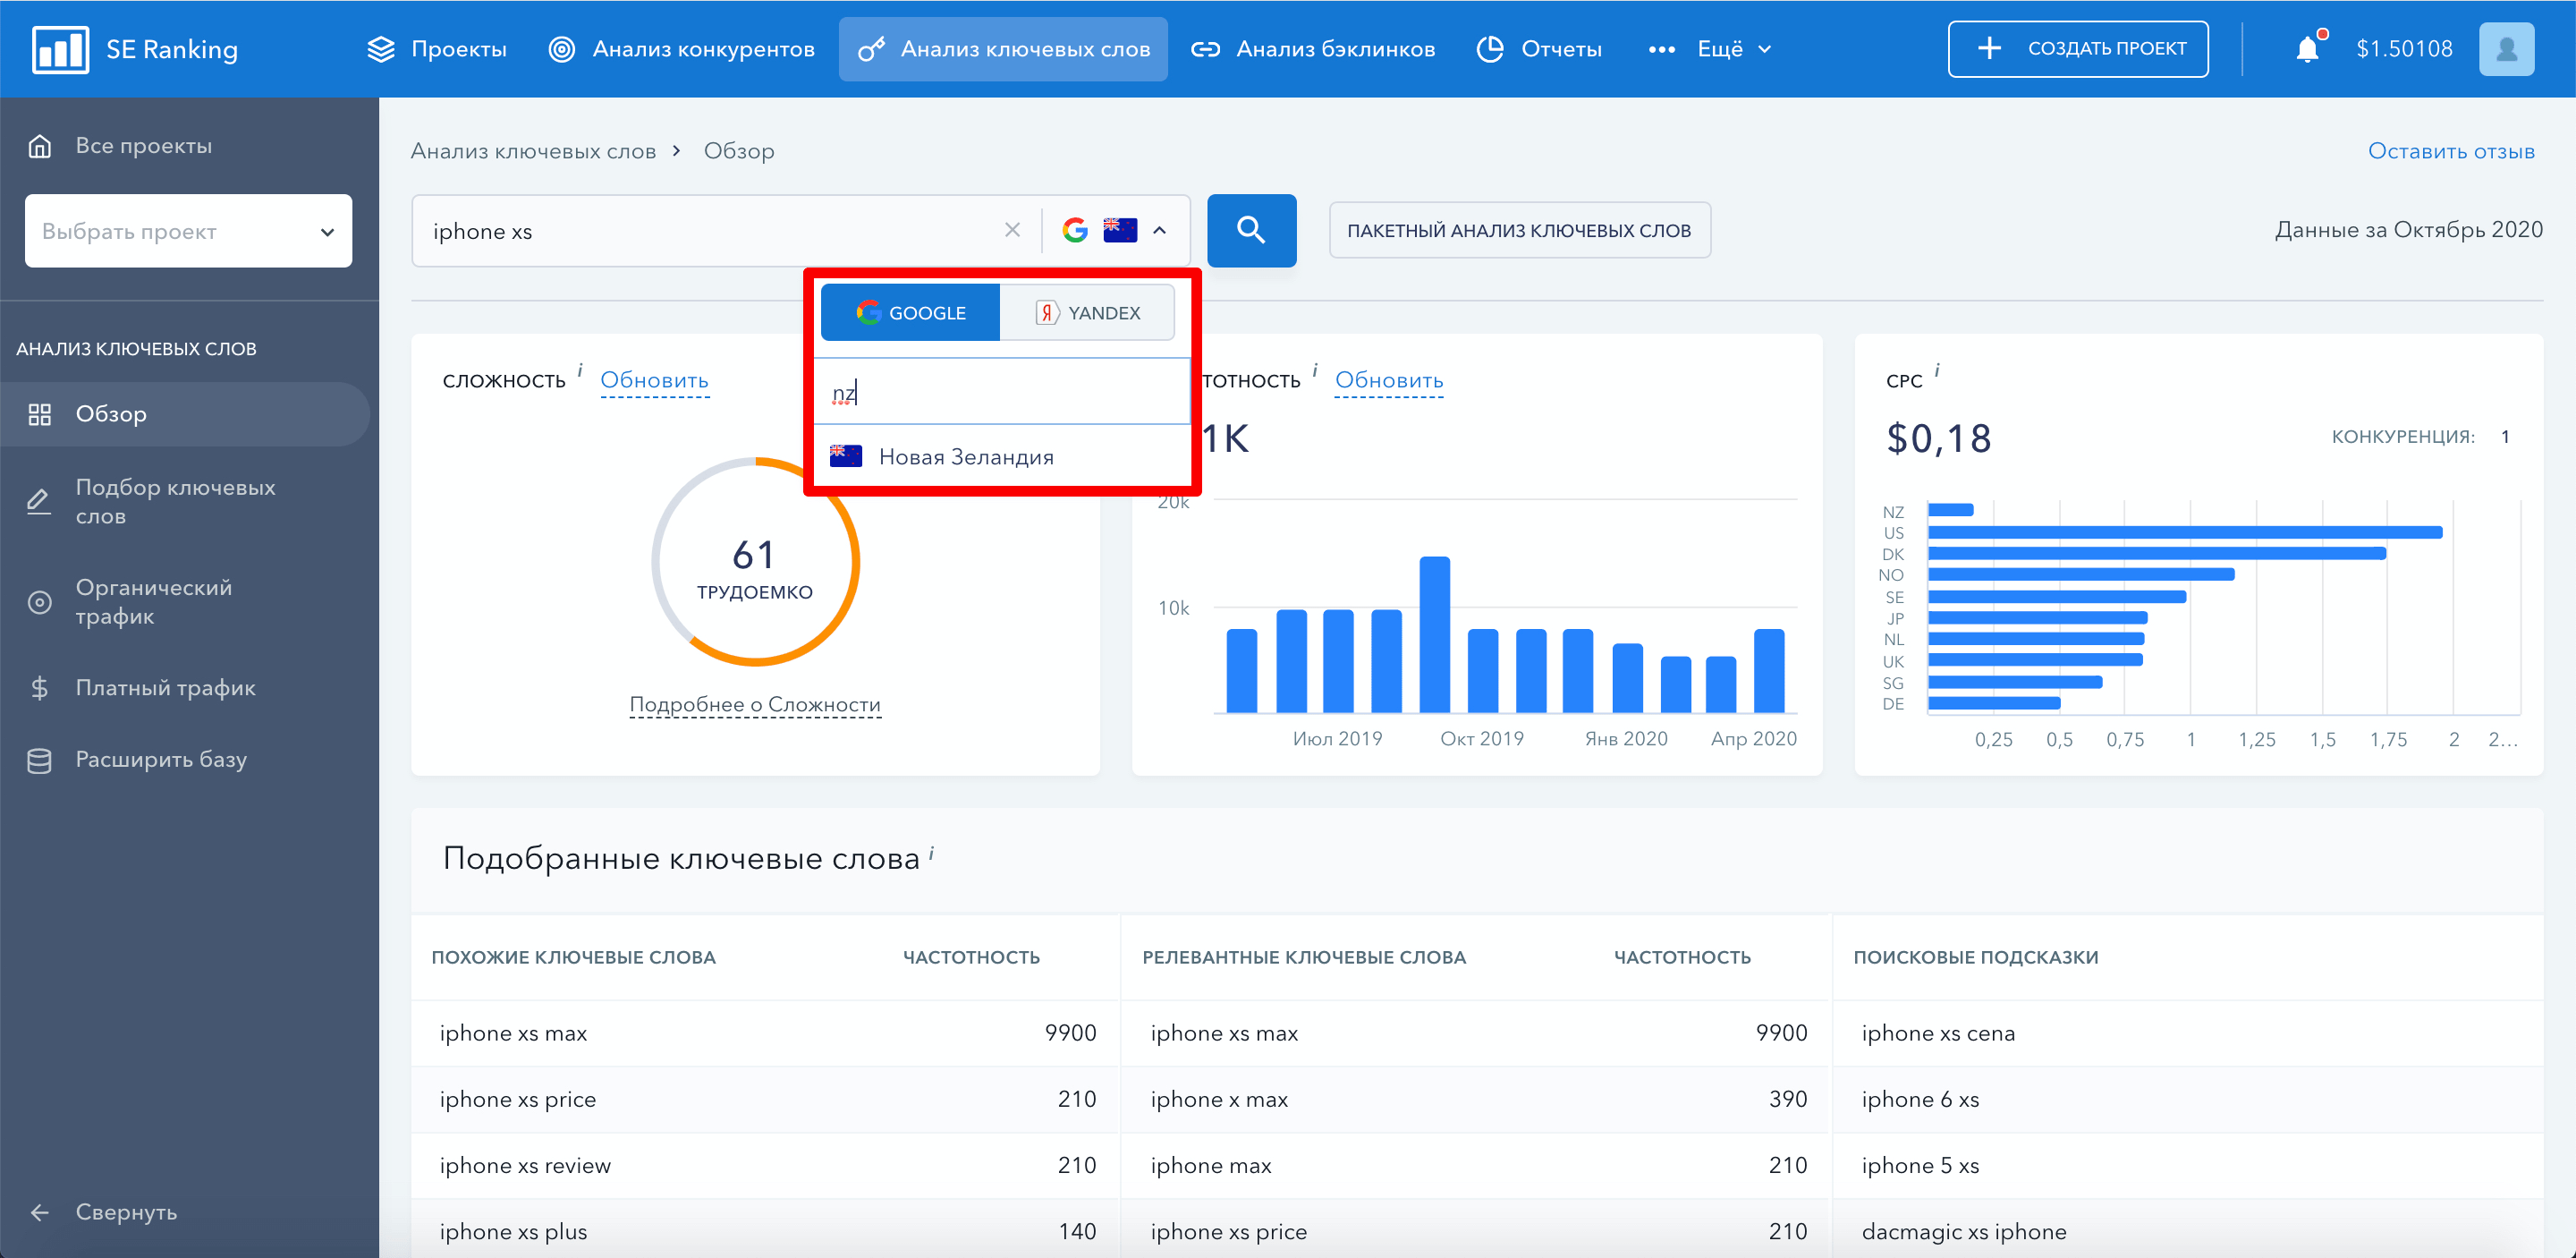The height and width of the screenshot is (1258, 2576).
Task: Click the СОЗДАТЬ ПРОЕКТ button
Action: (2078, 49)
